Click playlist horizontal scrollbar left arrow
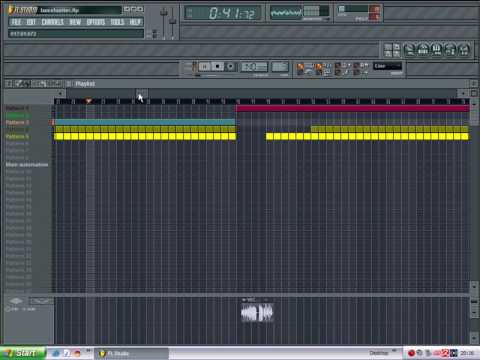This screenshot has width=480, height=360. tap(60, 93)
